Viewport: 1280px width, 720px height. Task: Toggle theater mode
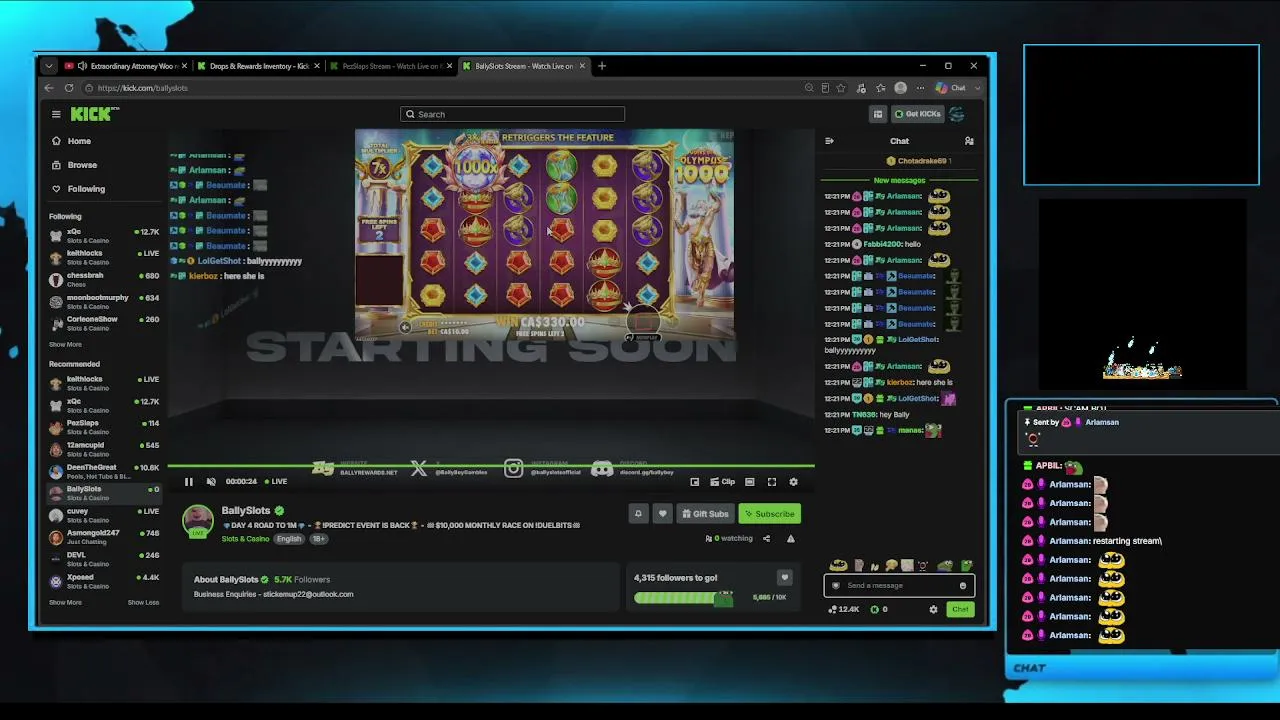[750, 482]
